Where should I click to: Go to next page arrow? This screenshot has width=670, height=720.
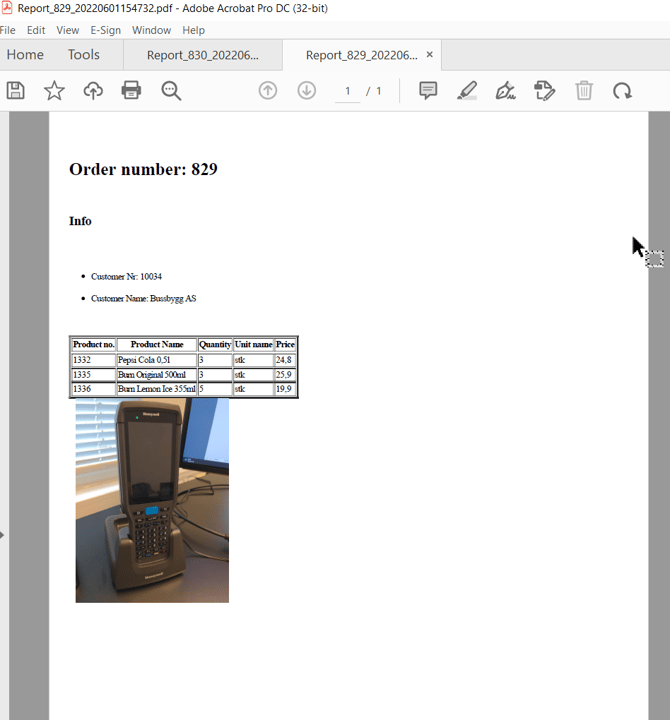point(307,91)
